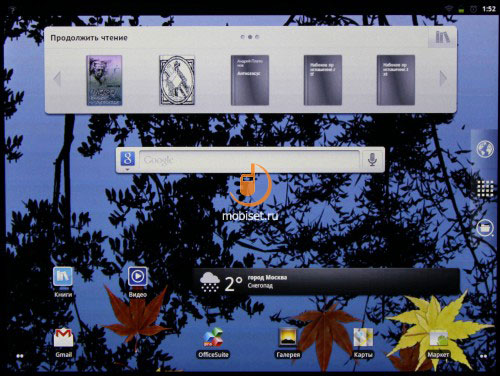Focus the Google search field
500x376 pixels.
pyautogui.click(x=250, y=160)
